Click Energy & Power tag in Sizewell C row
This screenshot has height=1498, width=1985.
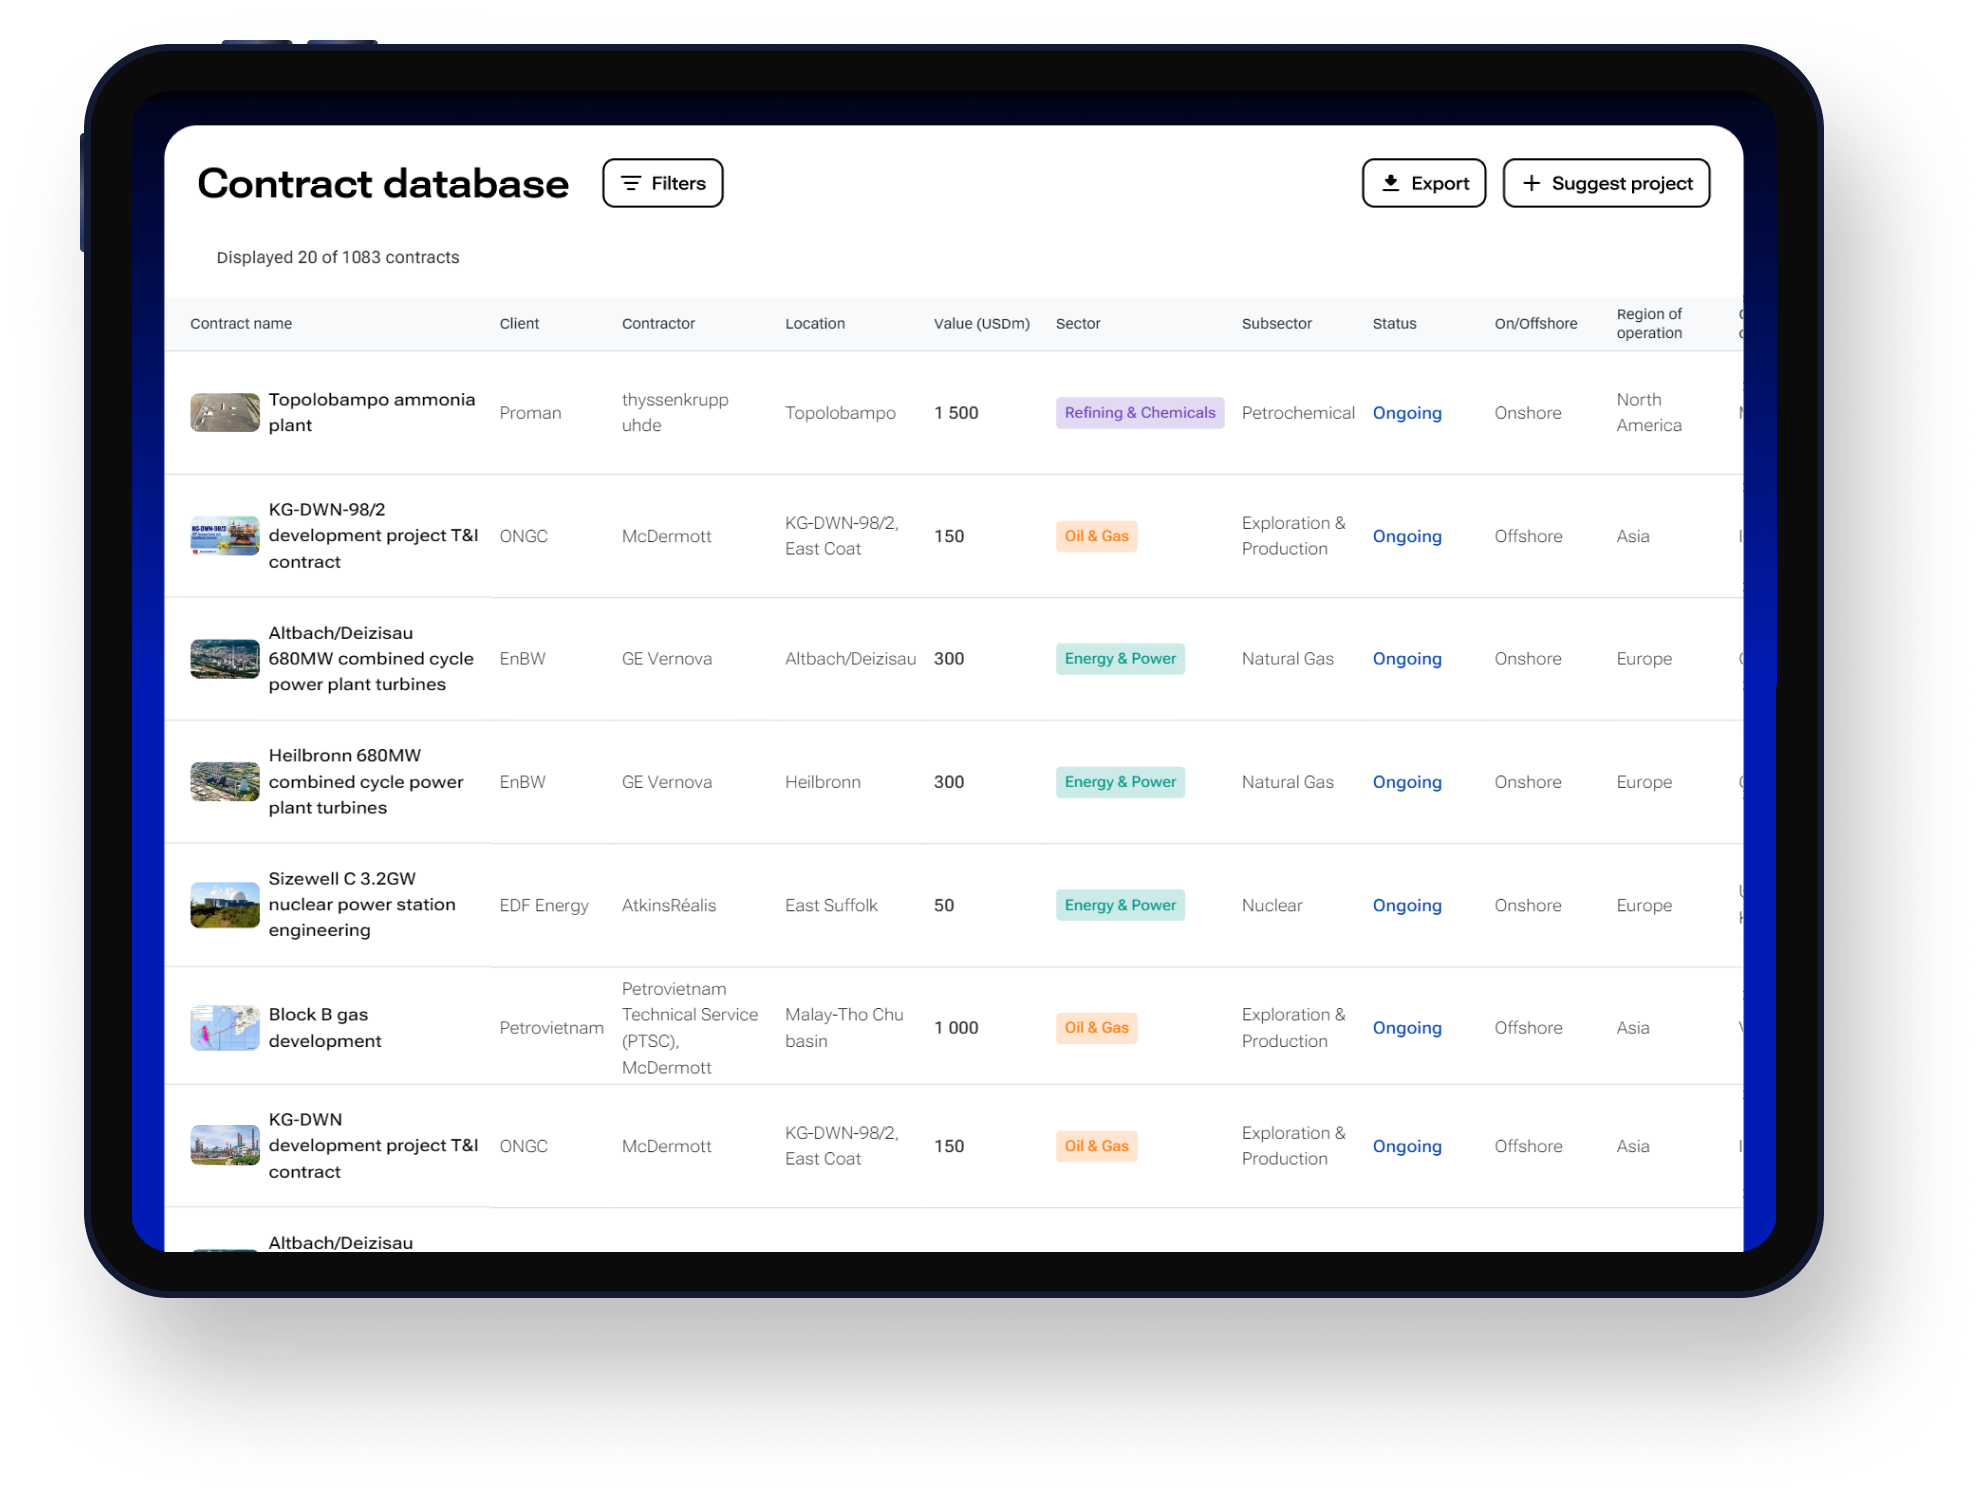(x=1119, y=905)
